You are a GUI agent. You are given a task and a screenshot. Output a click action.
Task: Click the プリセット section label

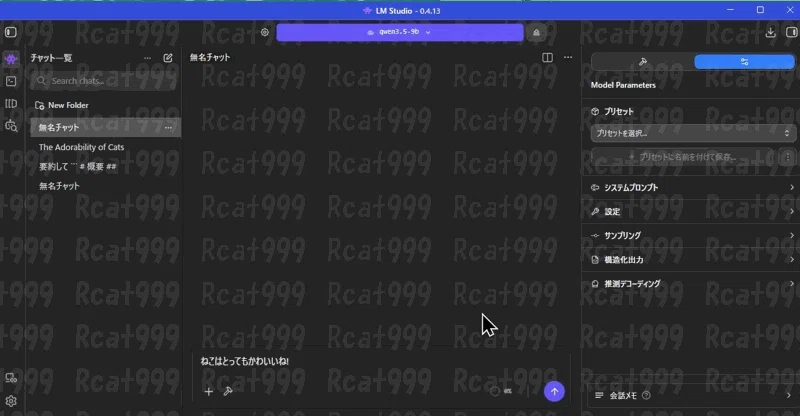click(x=619, y=111)
